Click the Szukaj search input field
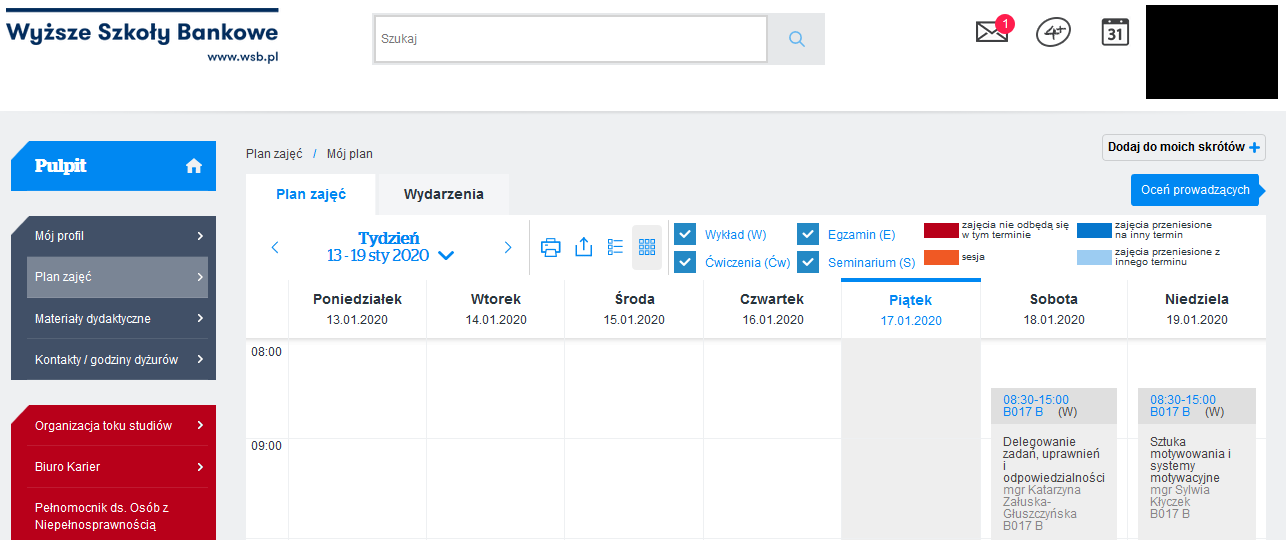 [x=570, y=39]
